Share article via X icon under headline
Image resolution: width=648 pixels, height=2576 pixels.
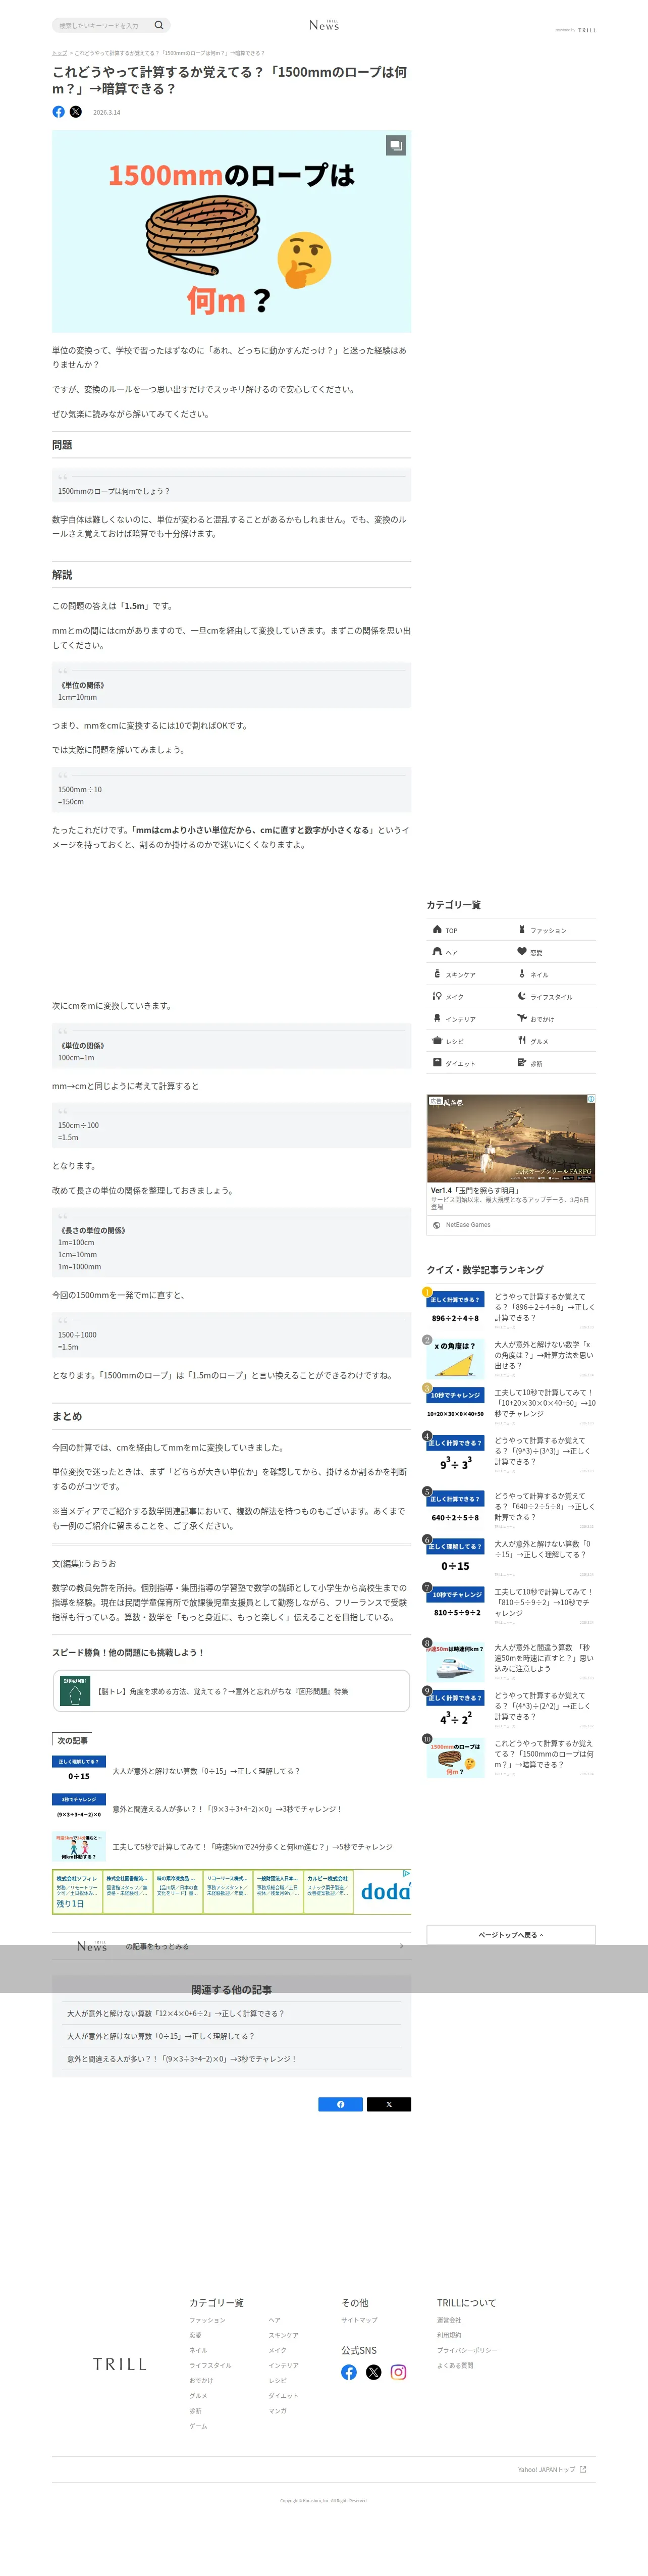point(76,112)
